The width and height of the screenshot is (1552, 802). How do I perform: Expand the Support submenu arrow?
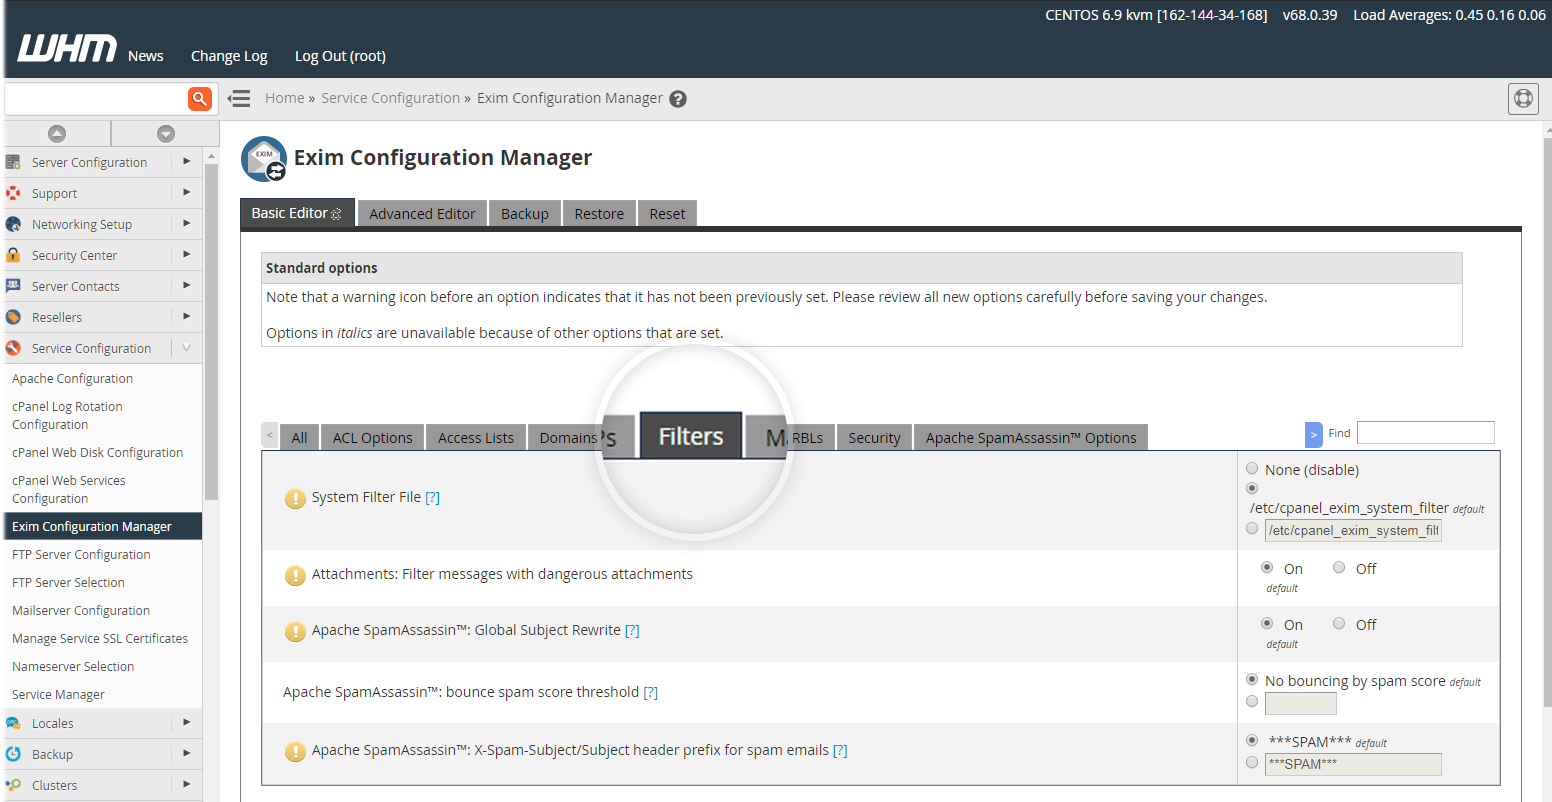point(186,192)
